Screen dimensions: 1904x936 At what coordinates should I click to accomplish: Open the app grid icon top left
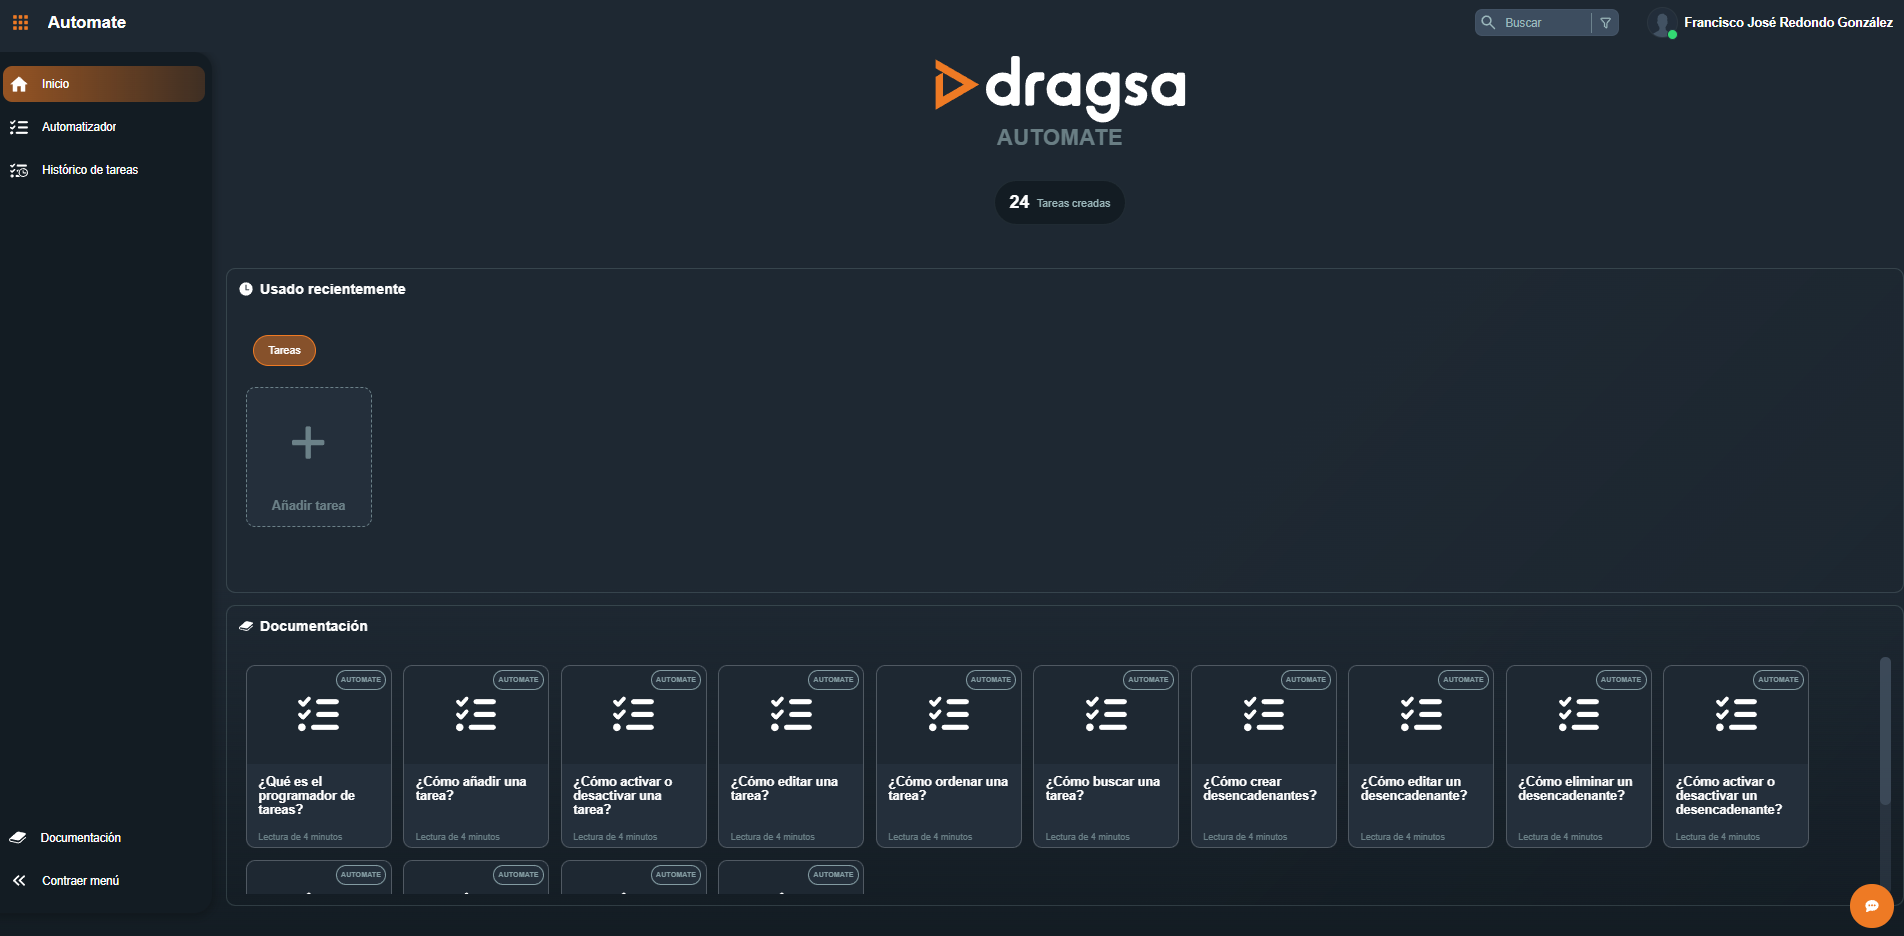click(x=20, y=22)
